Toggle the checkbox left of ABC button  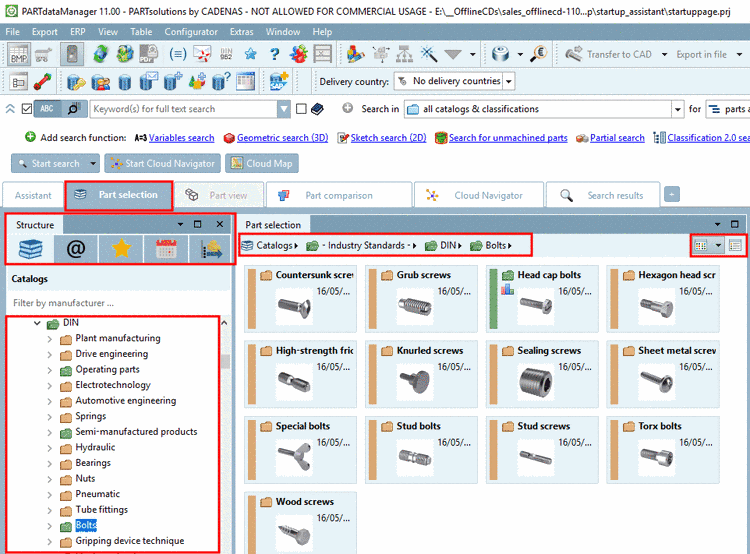pyautogui.click(x=27, y=109)
